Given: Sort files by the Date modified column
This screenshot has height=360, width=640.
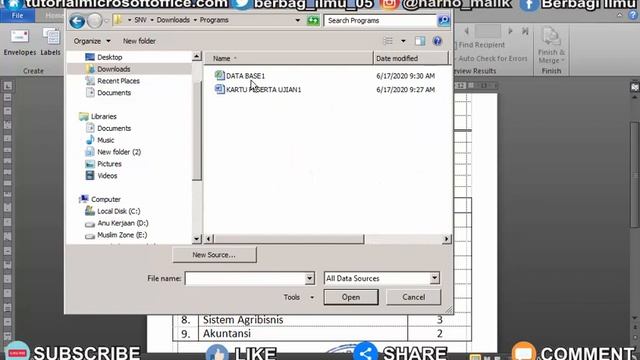Looking at the screenshot, I should (x=411, y=58).
